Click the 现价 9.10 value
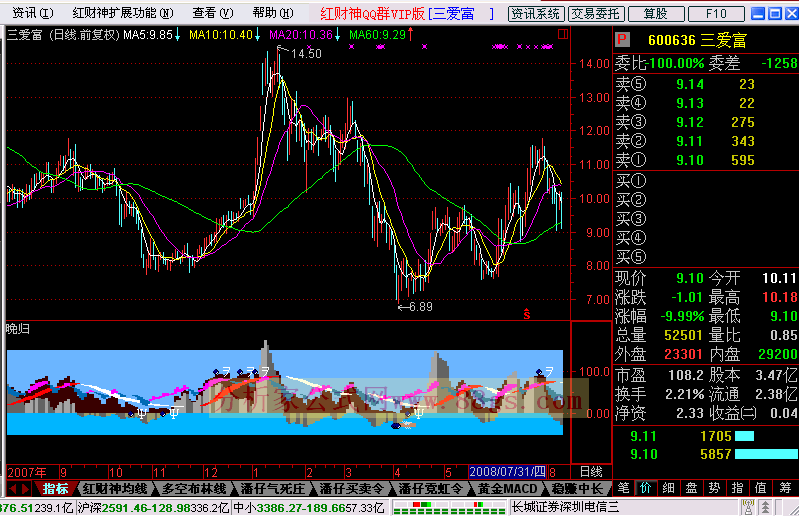 point(689,278)
